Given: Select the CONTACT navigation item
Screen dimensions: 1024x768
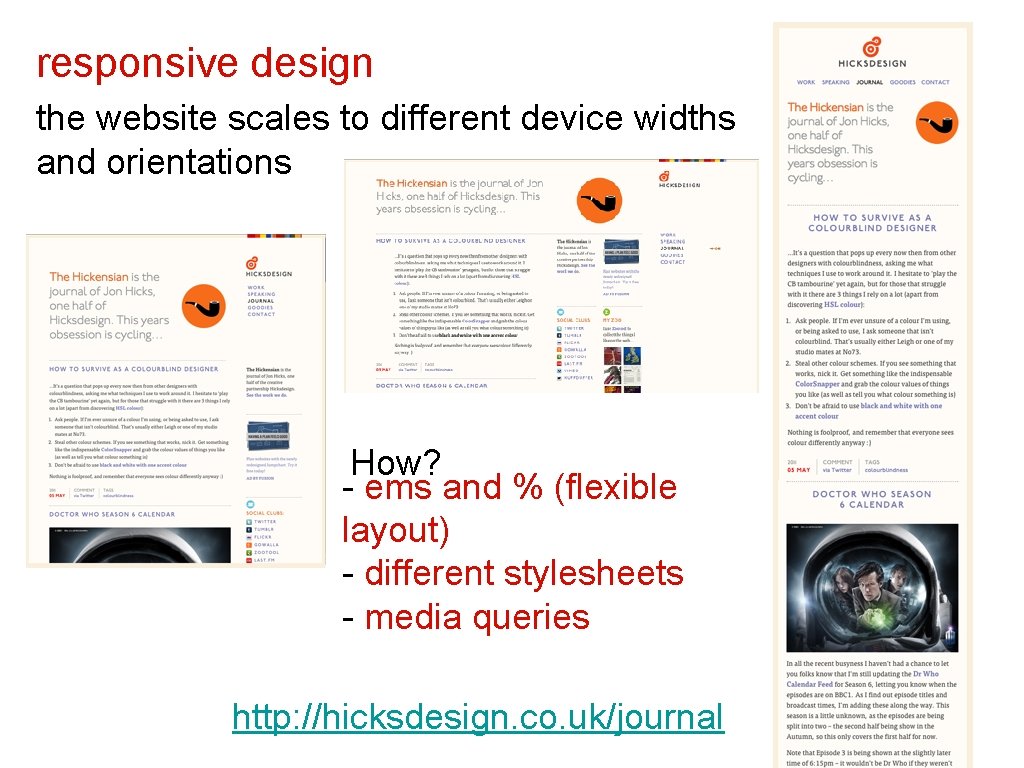Looking at the screenshot, I should [x=936, y=82].
